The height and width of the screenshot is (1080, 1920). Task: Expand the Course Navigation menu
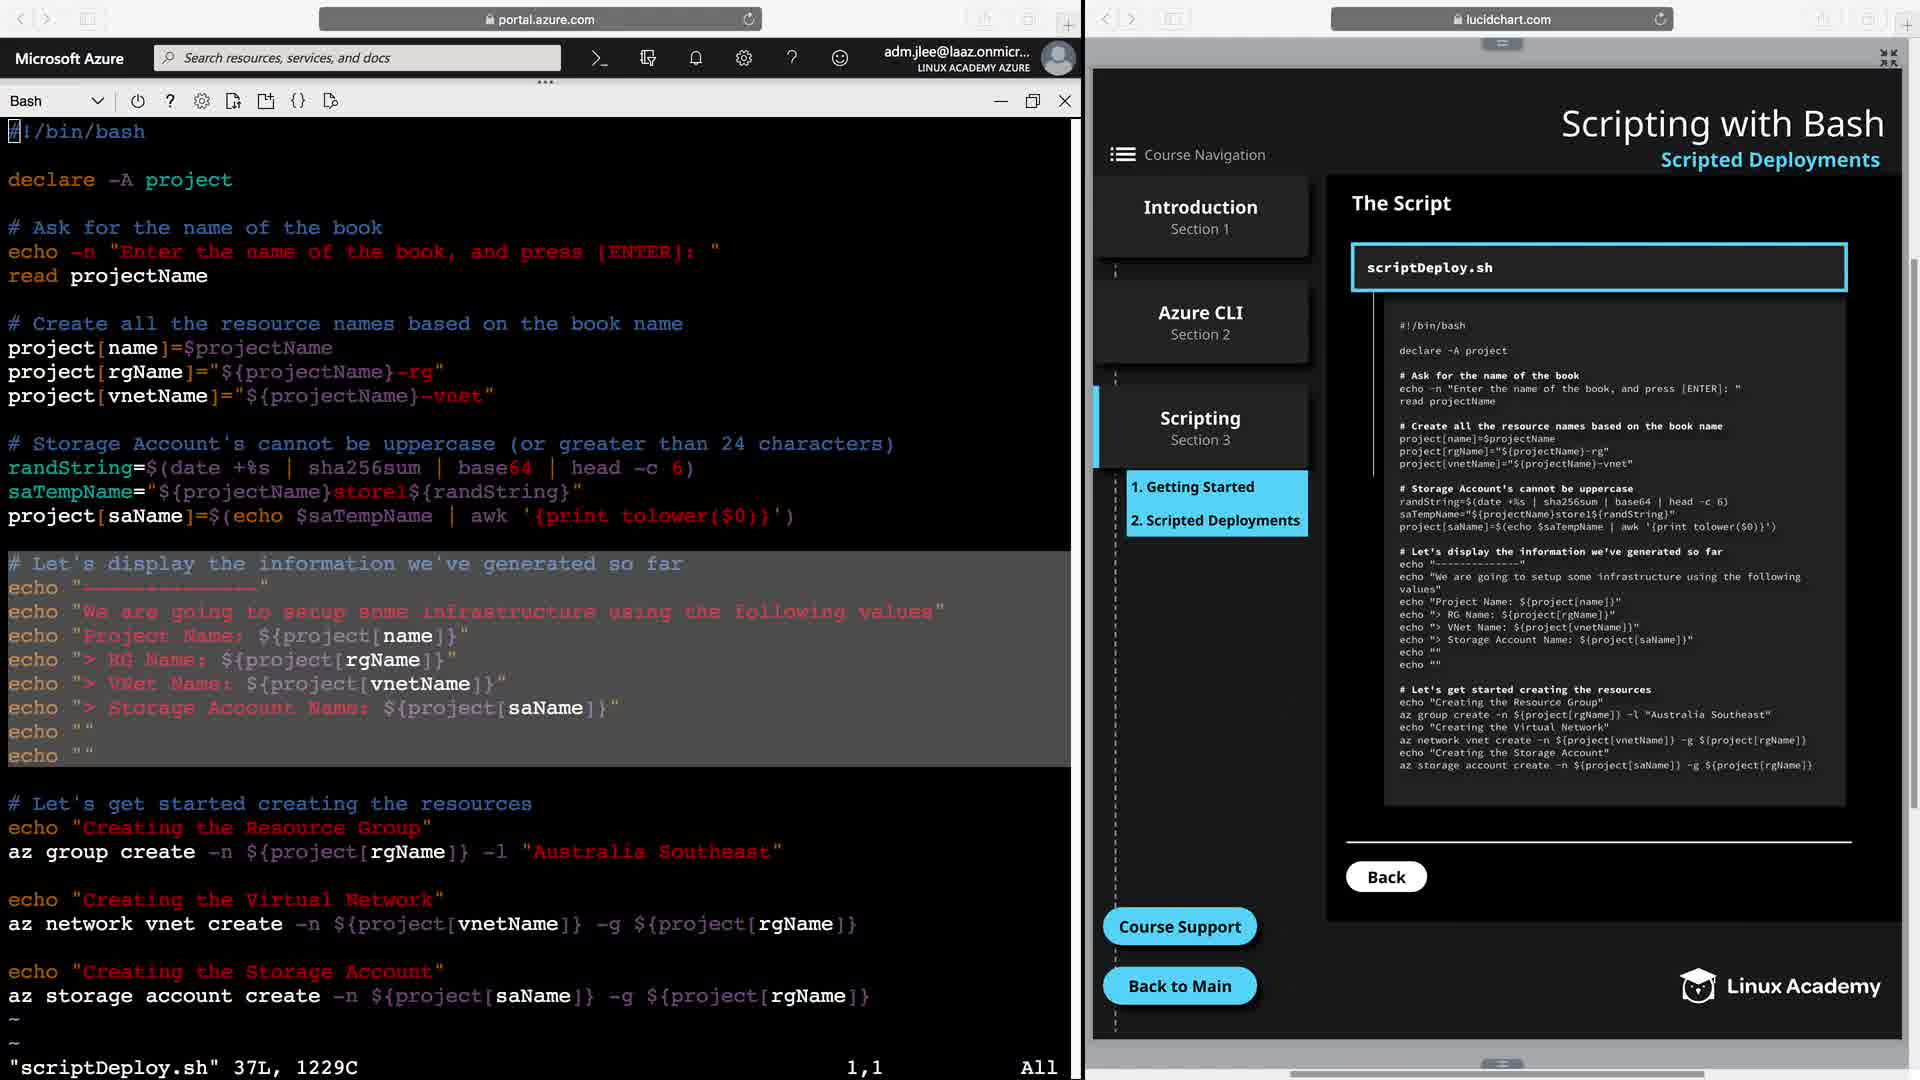[x=1123, y=154]
